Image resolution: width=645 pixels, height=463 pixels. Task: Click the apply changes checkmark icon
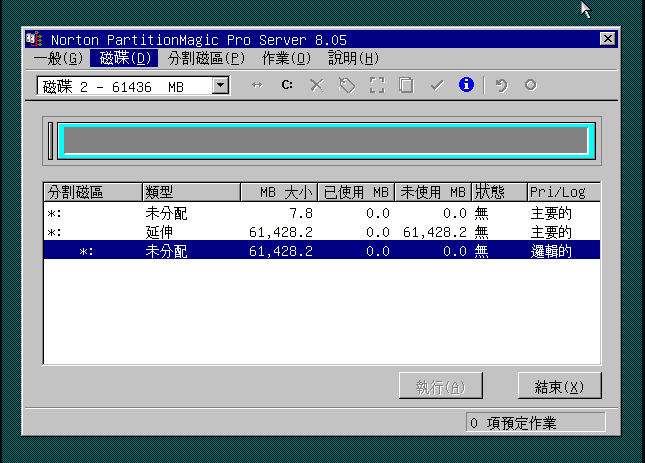point(436,86)
